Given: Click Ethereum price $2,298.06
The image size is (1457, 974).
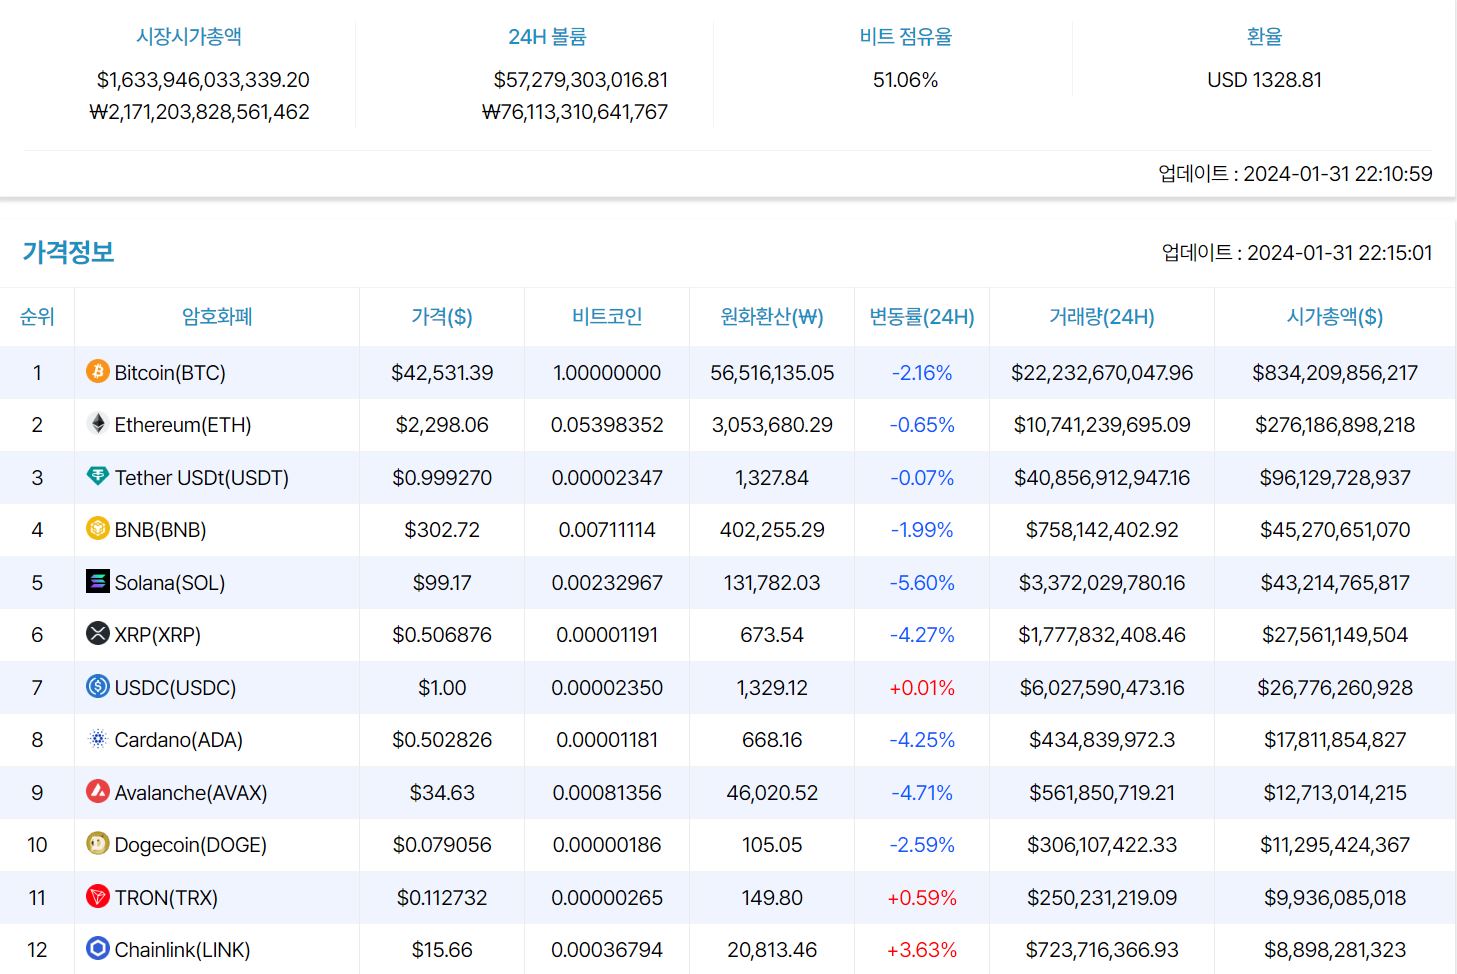Looking at the screenshot, I should coord(442,425).
